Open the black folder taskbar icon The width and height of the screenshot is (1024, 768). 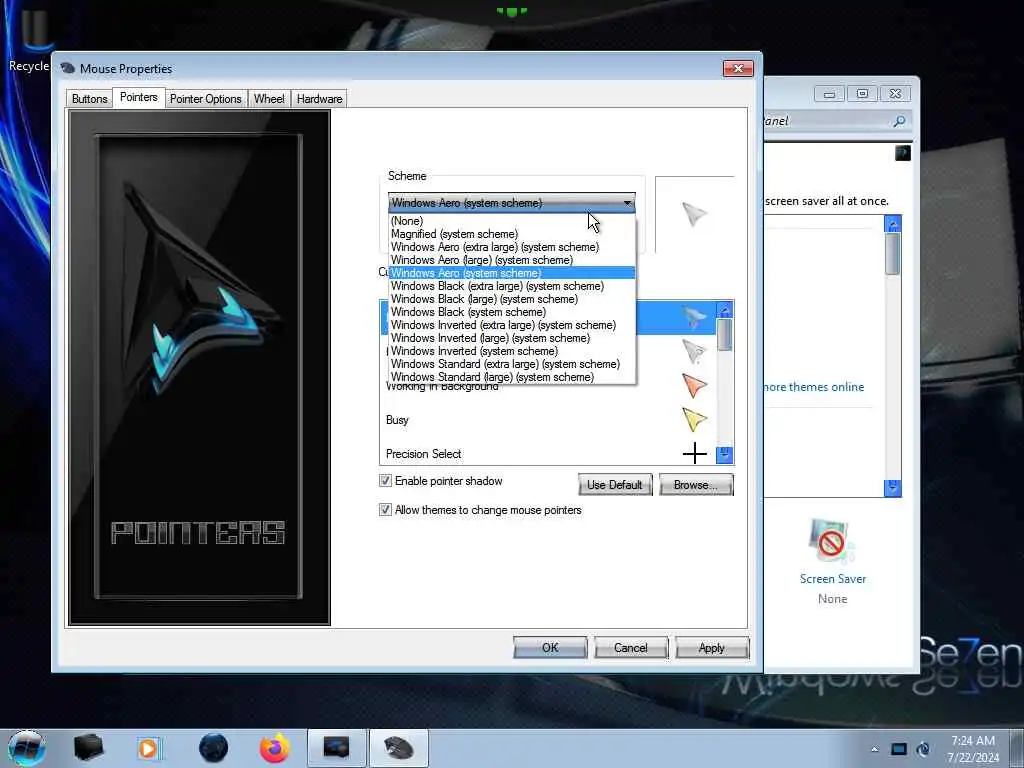tap(88, 748)
